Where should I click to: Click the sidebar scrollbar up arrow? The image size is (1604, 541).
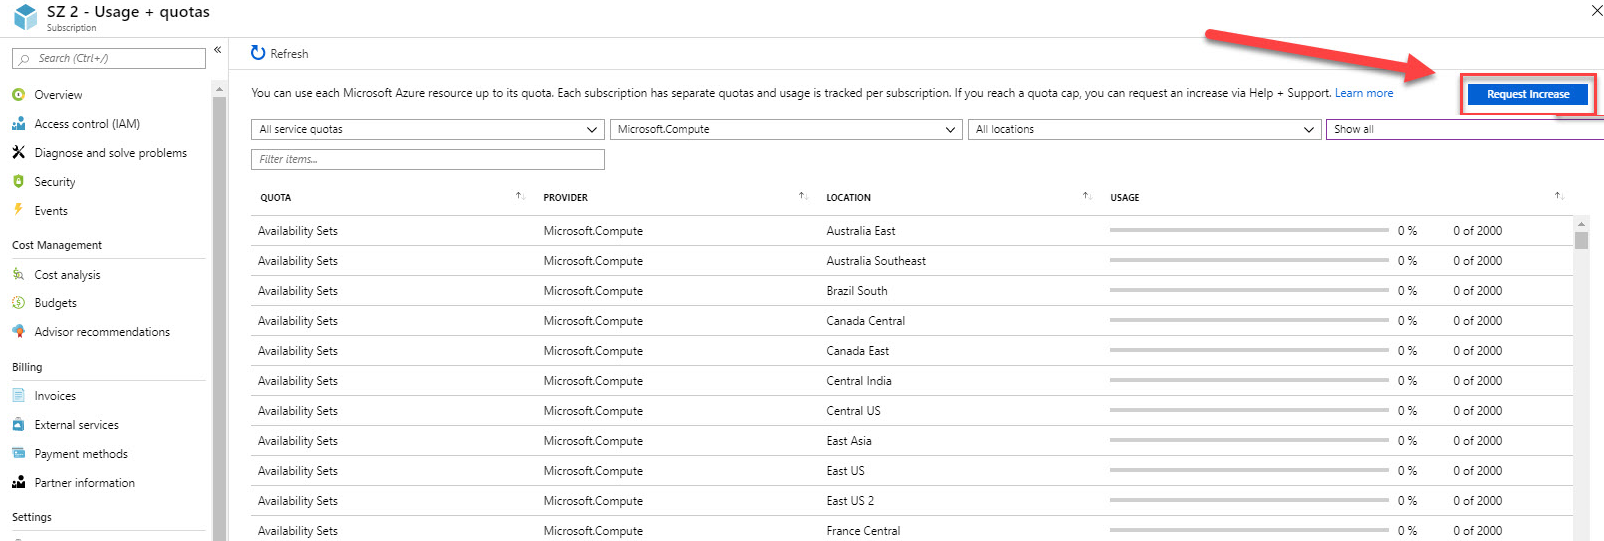point(219,89)
